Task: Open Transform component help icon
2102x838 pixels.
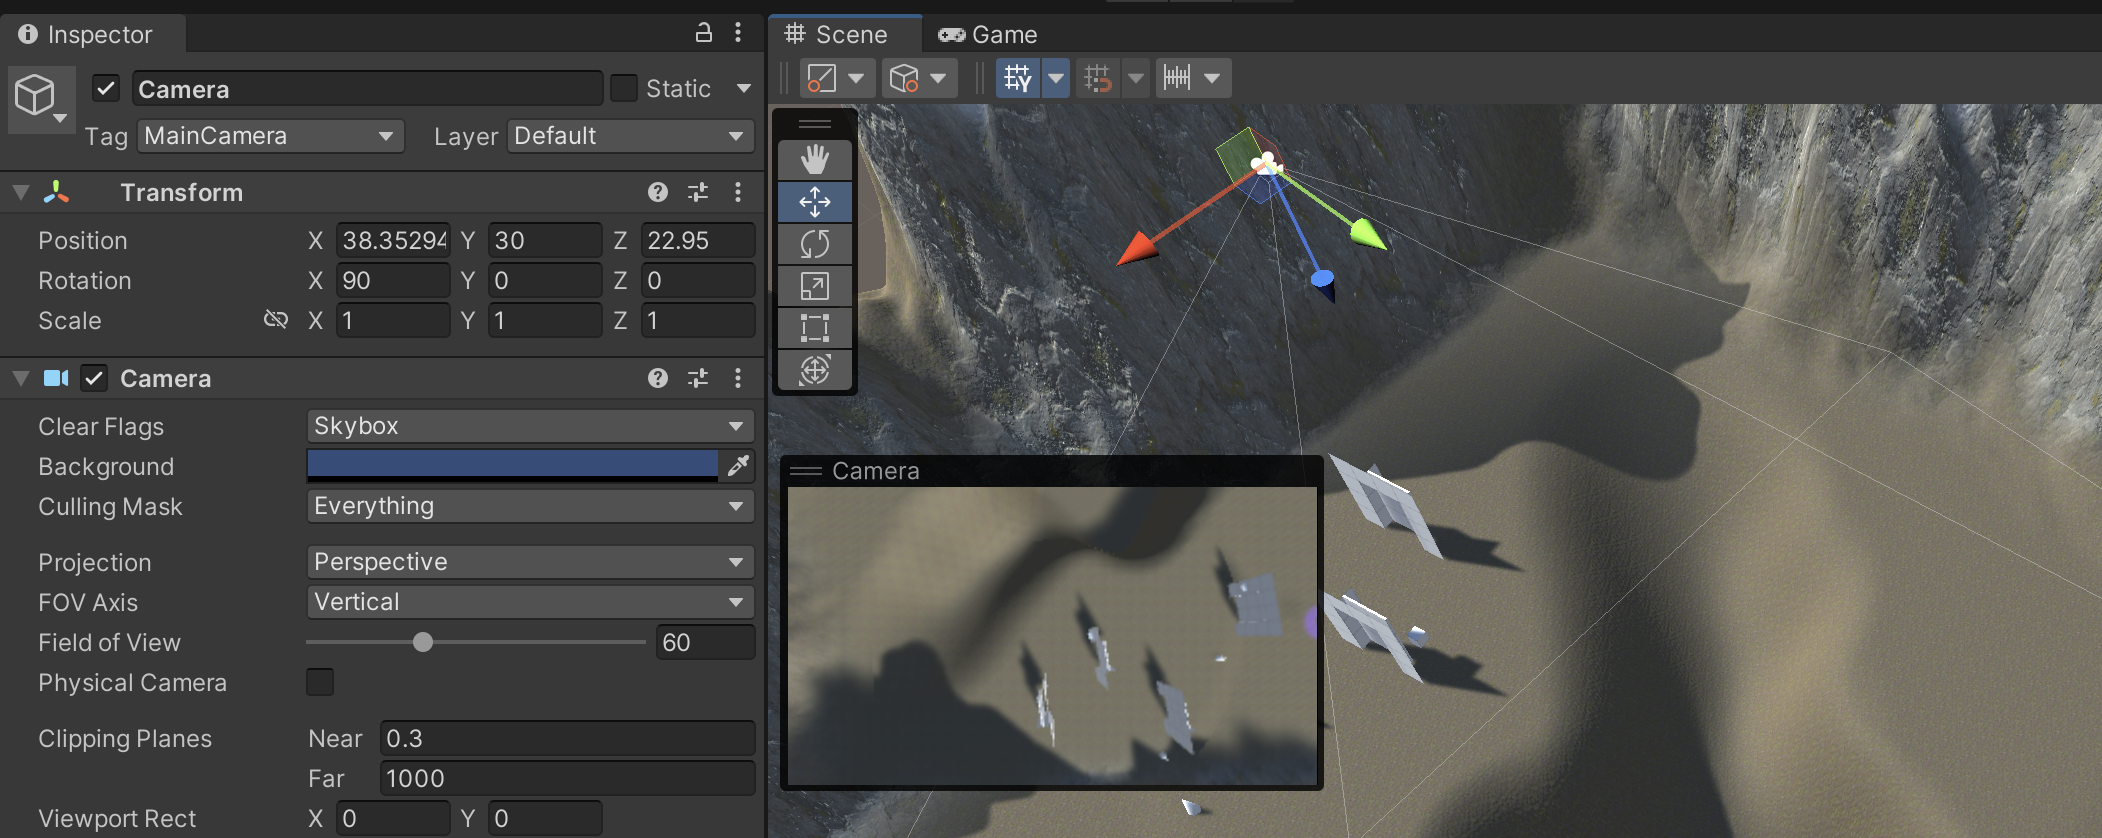Action: pos(657,192)
